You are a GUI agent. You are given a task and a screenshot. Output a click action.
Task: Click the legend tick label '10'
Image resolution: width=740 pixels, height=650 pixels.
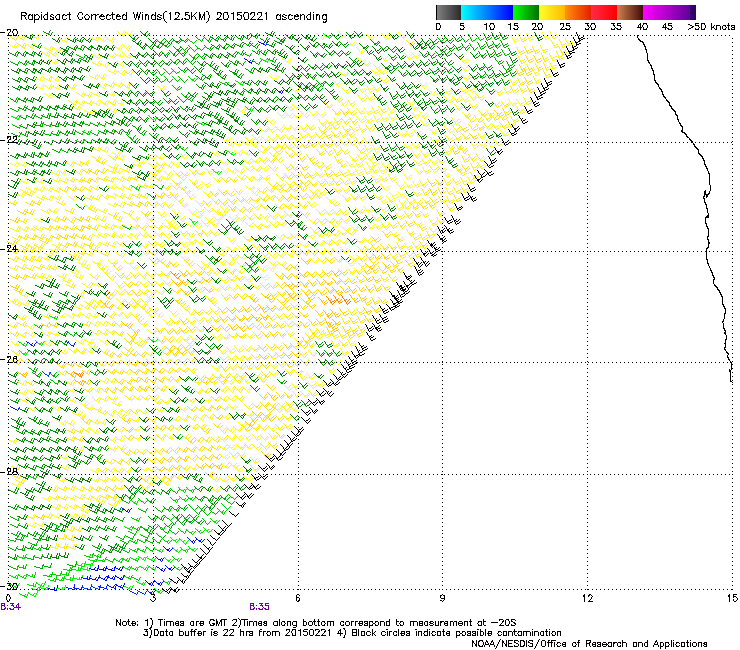point(489,27)
